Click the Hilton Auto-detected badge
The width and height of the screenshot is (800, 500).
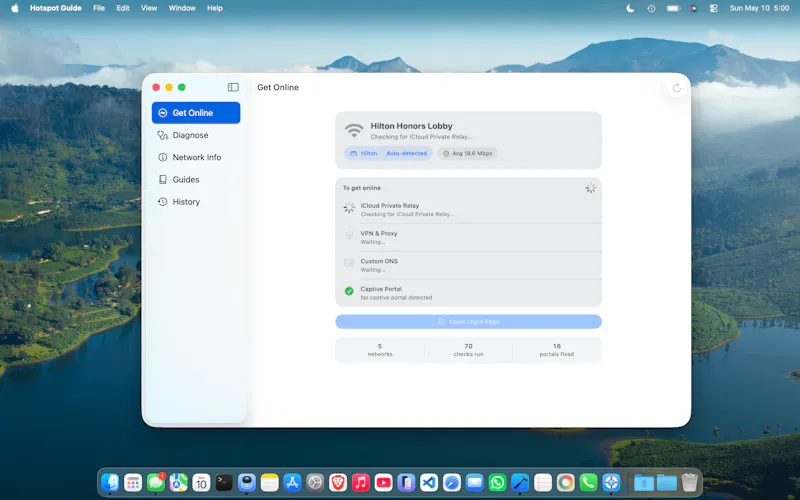[x=388, y=153]
